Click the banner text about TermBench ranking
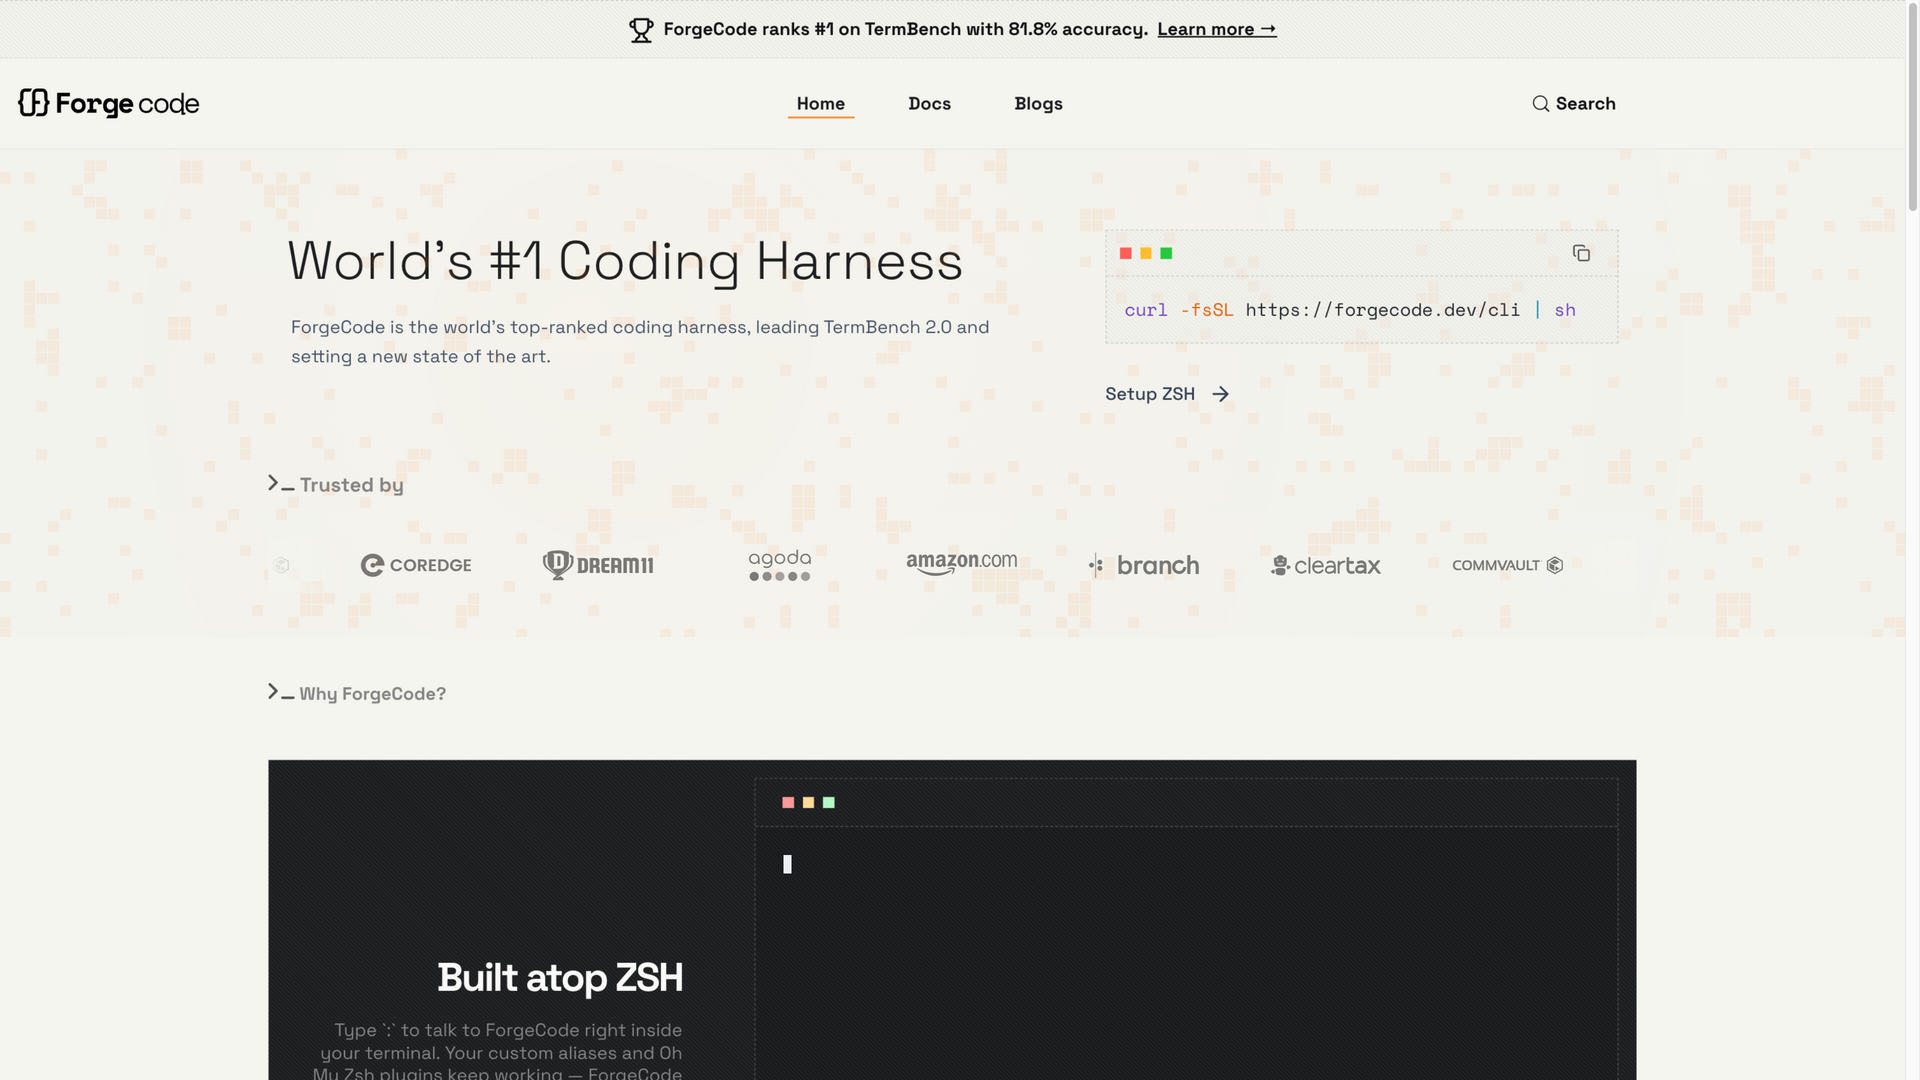Image resolution: width=1920 pixels, height=1080 pixels. tap(905, 29)
